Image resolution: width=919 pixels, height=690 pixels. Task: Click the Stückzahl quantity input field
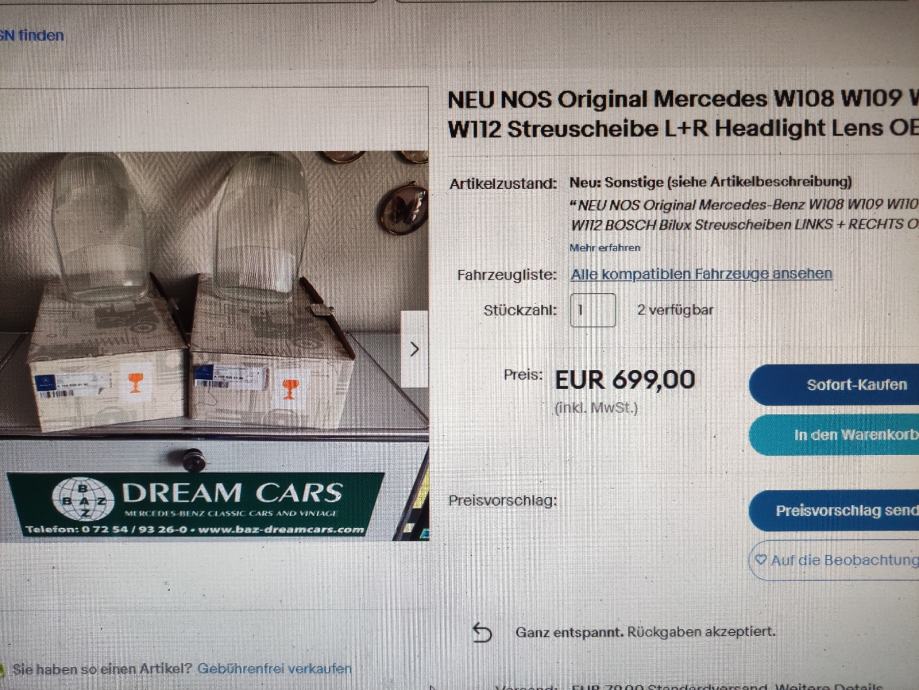593,310
